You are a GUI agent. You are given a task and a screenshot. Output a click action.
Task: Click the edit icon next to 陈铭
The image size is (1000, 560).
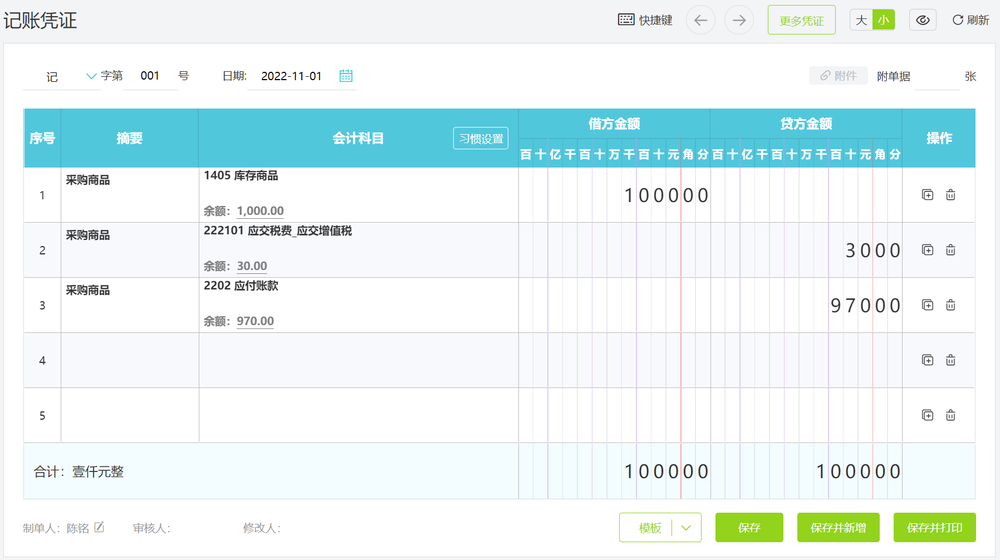click(x=99, y=528)
